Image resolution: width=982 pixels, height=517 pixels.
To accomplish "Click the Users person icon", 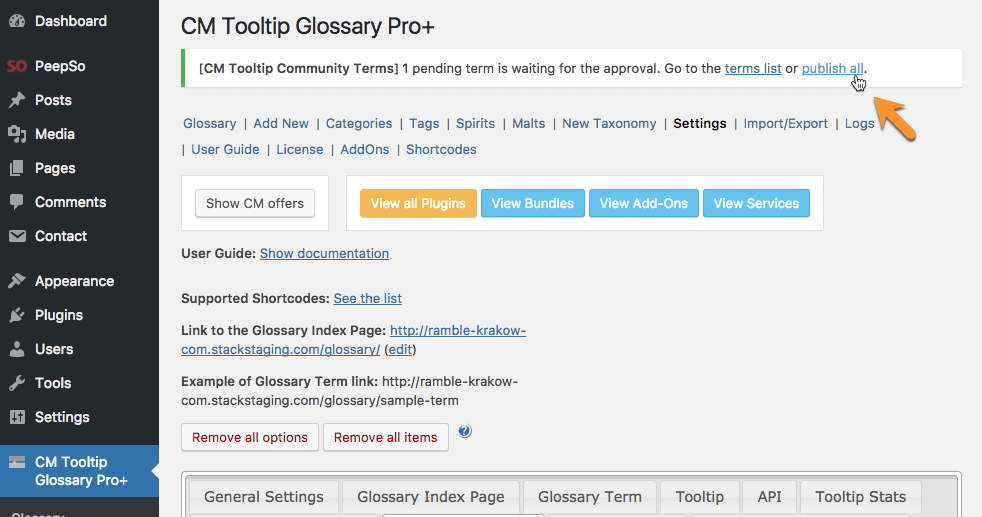I will (x=17, y=349).
